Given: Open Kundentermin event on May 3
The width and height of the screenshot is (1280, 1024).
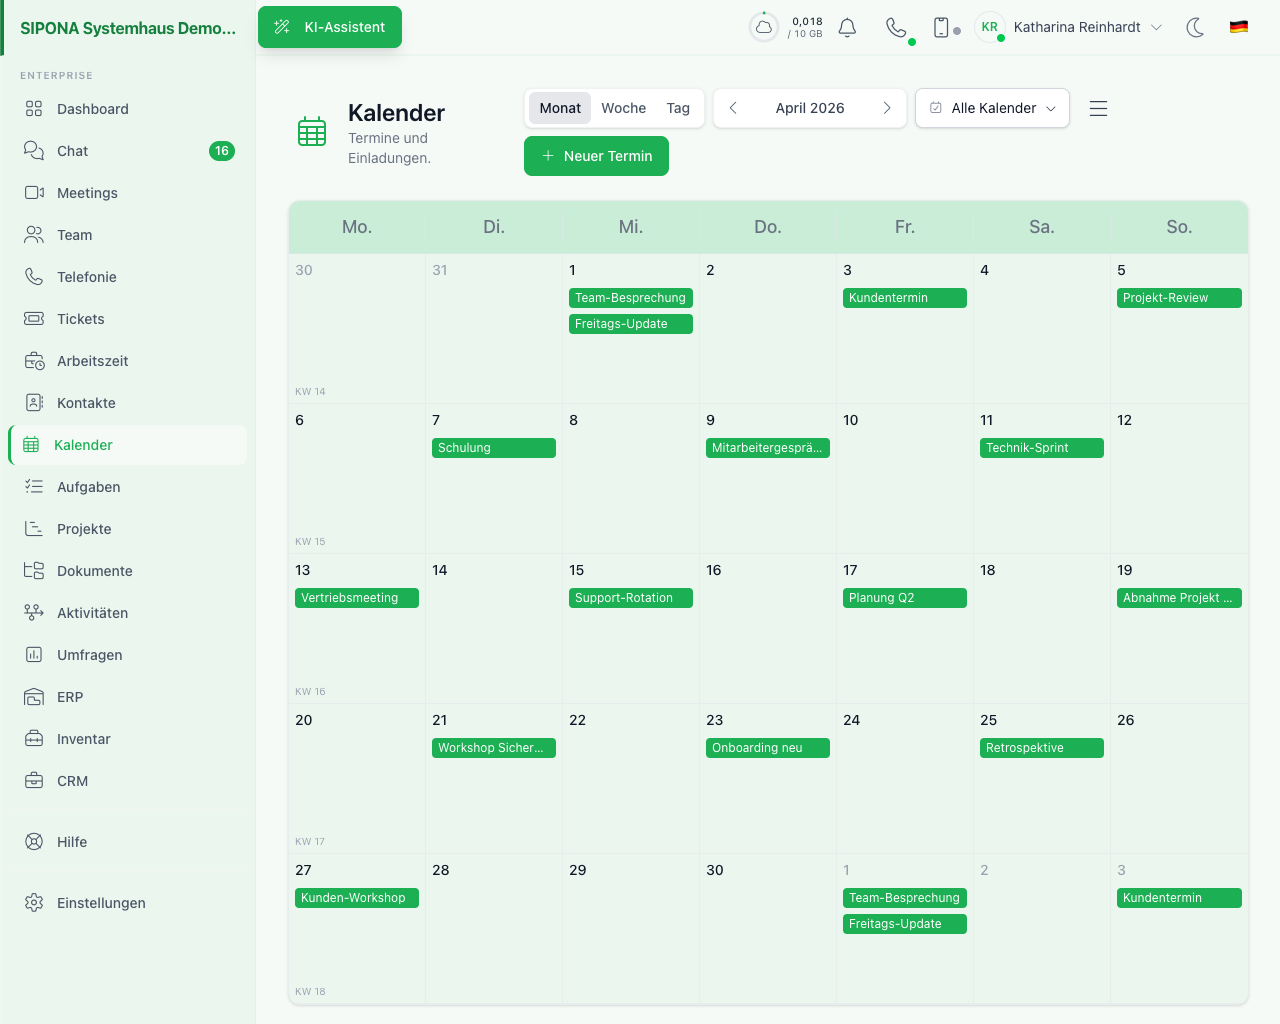Looking at the screenshot, I should click(1179, 898).
